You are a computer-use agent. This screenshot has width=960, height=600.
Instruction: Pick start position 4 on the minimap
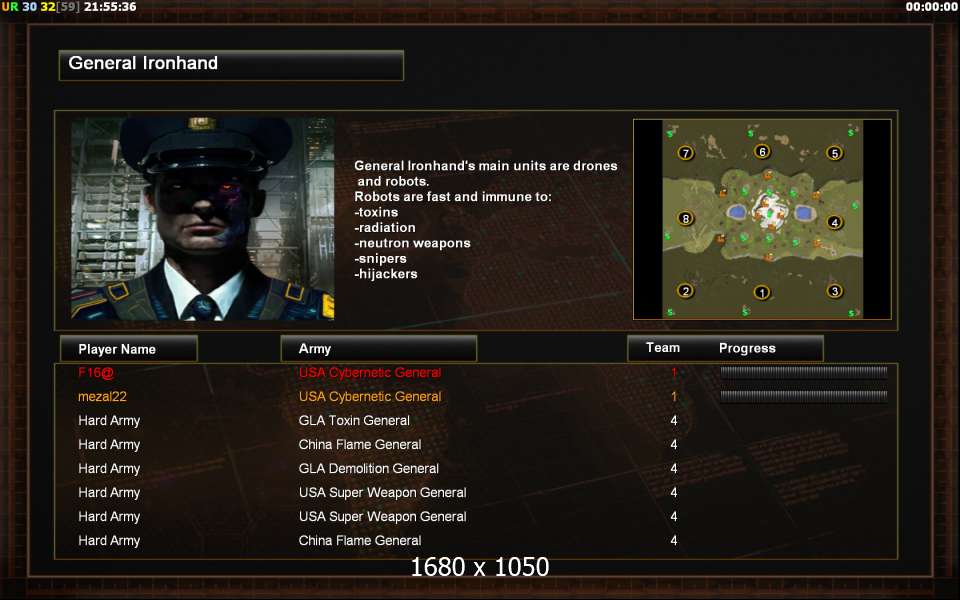pos(834,222)
